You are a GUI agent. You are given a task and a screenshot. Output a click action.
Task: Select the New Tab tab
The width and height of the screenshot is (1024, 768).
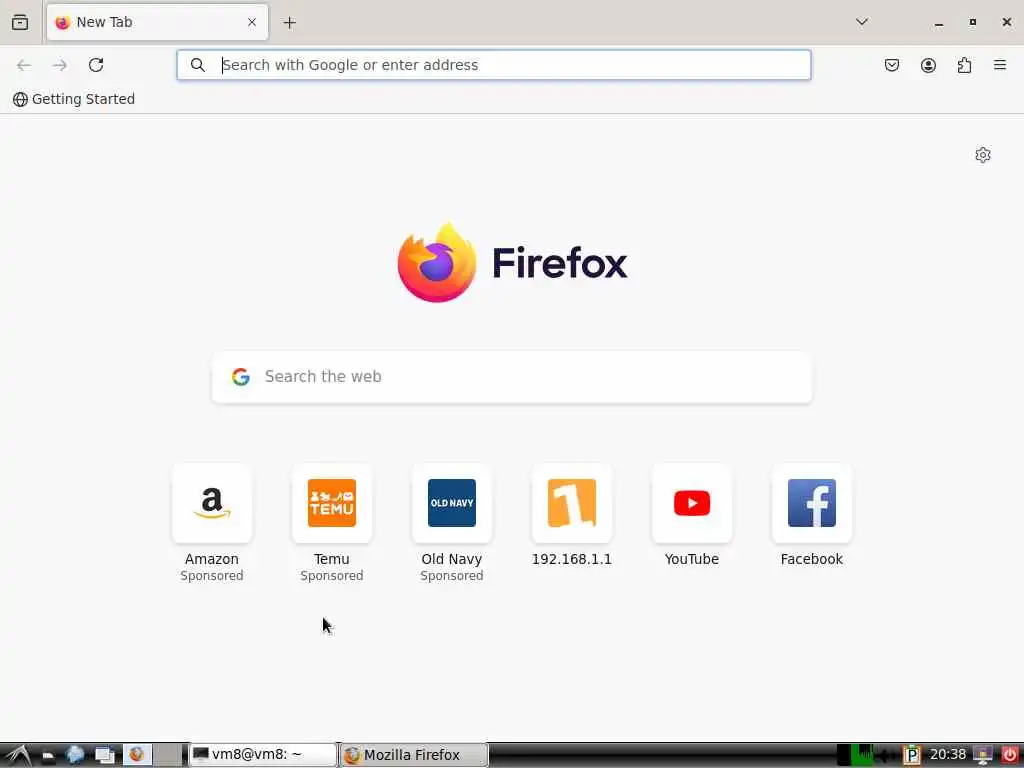click(157, 22)
